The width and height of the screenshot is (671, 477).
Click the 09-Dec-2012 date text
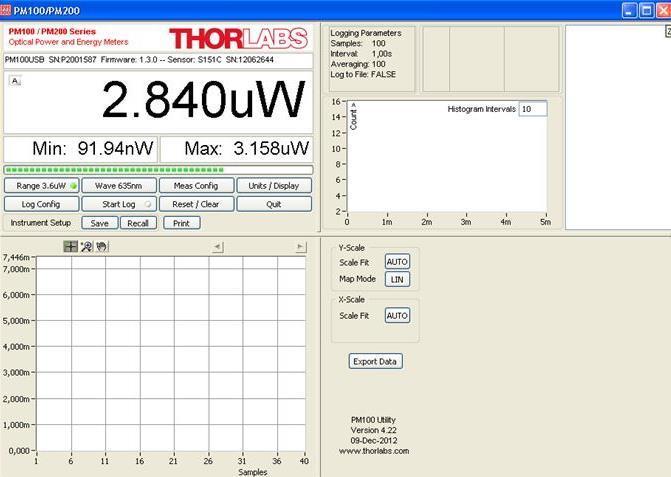tap(374, 441)
